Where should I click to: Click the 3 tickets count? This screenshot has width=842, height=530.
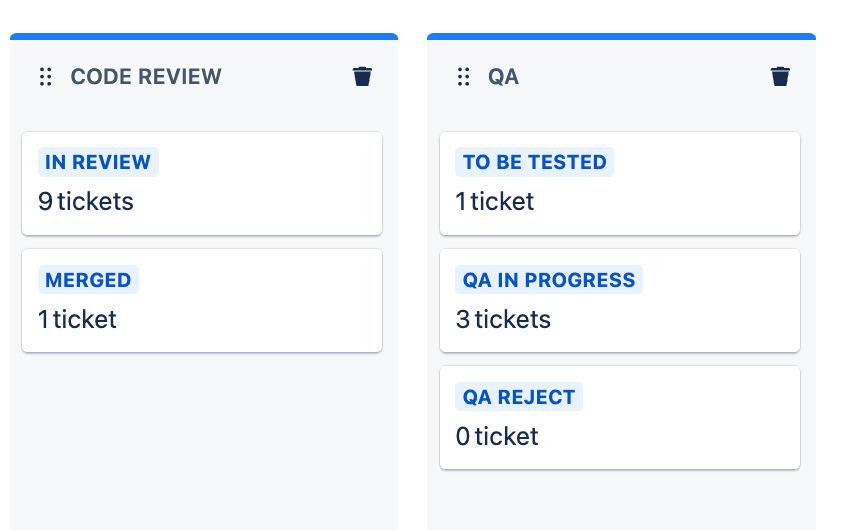coord(503,320)
